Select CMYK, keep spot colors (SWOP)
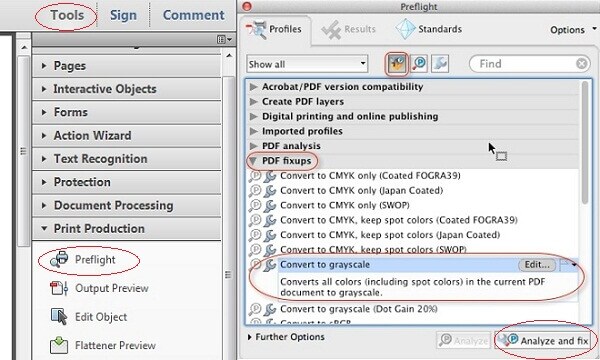 click(x=373, y=249)
